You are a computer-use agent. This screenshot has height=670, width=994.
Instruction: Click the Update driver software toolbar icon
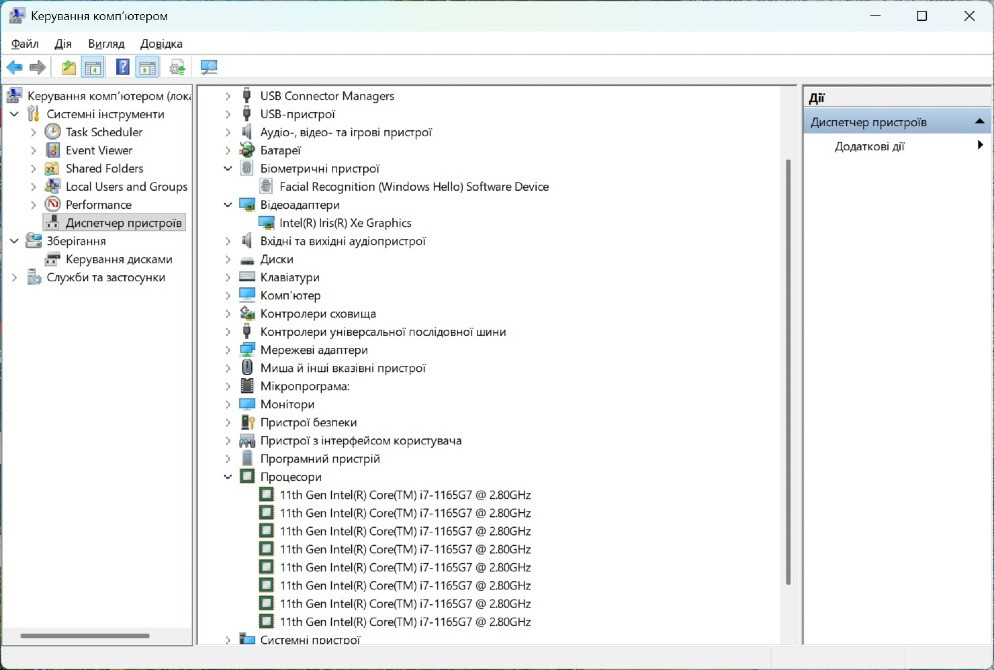177,68
